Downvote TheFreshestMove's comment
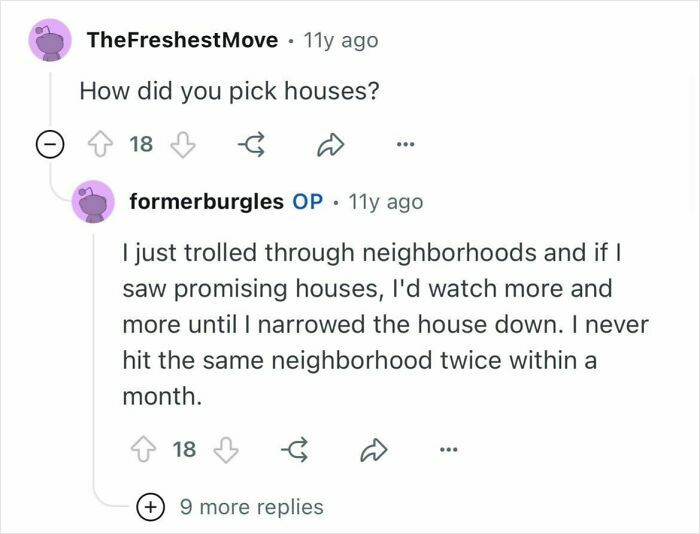 pos(183,144)
